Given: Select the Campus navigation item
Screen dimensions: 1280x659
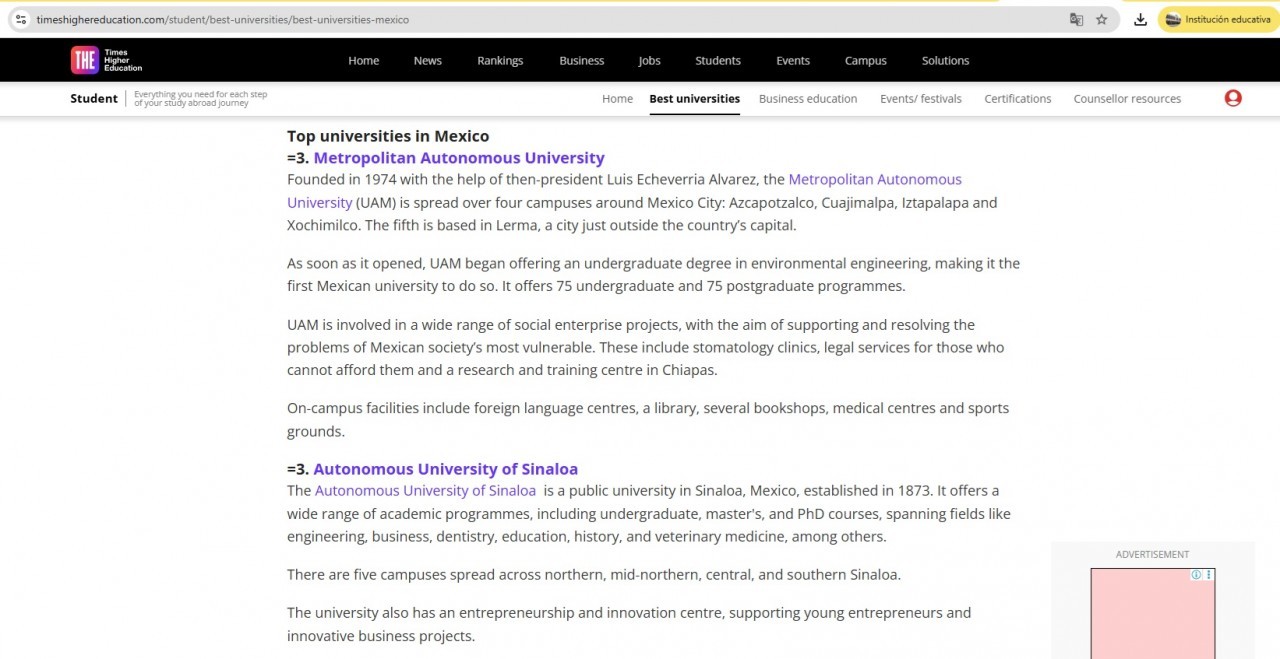Looking at the screenshot, I should coord(865,61).
